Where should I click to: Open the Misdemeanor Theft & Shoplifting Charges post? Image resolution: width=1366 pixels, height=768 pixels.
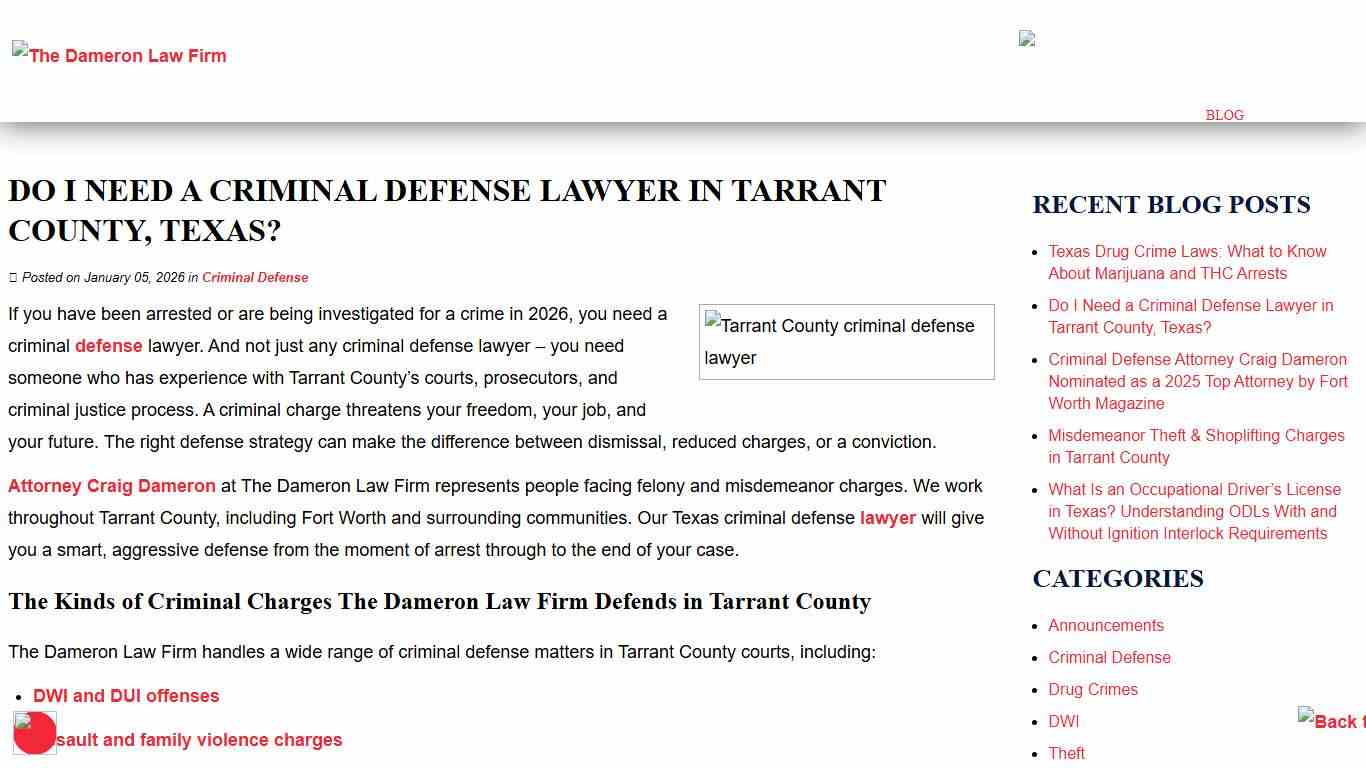1196,446
